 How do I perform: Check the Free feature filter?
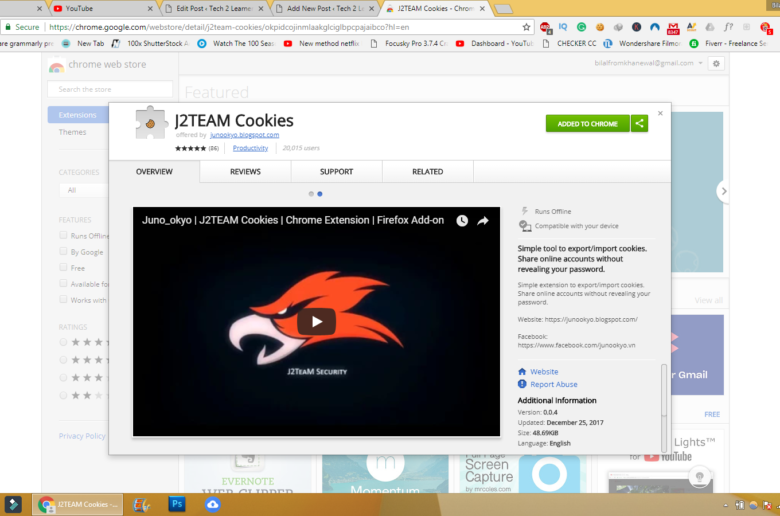point(63,267)
